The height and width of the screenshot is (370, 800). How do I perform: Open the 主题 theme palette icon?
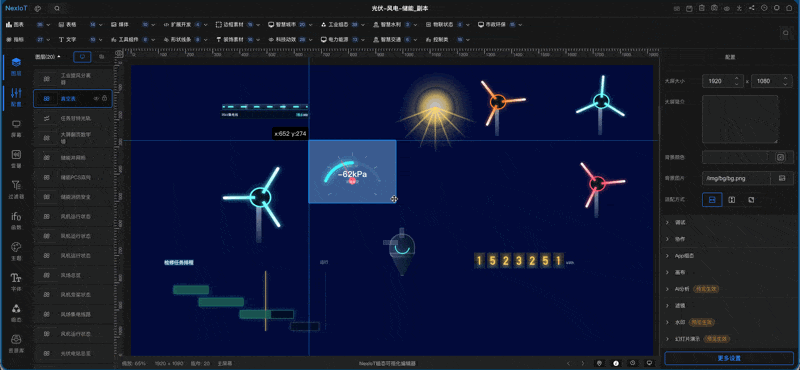[x=16, y=251]
